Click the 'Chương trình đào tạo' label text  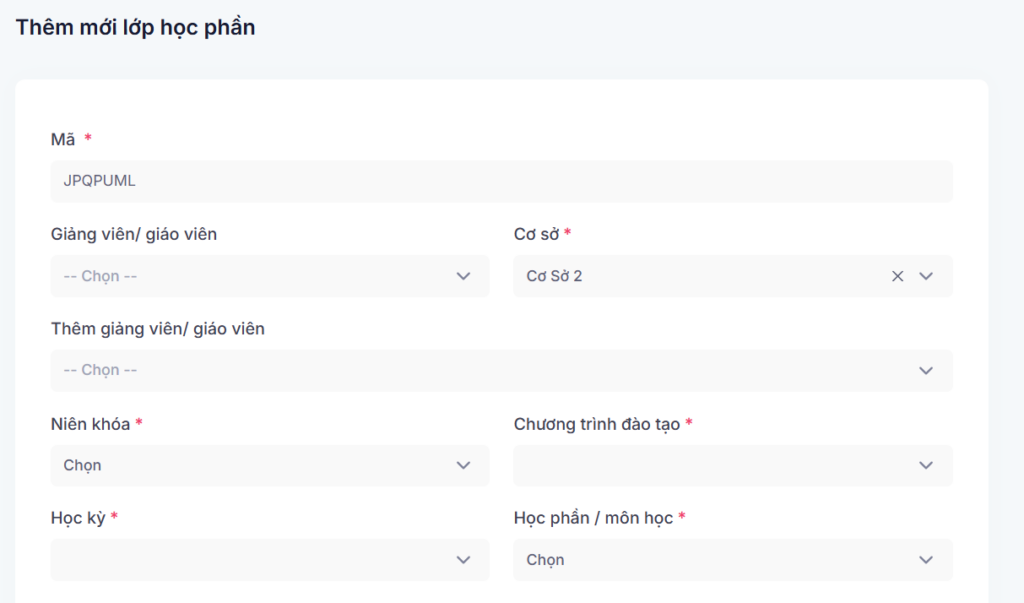(x=596, y=424)
